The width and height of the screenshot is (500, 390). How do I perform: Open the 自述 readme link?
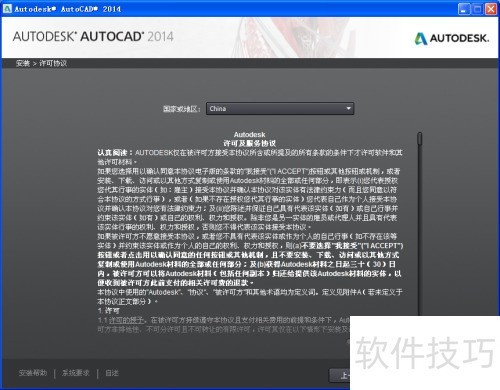click(x=112, y=373)
